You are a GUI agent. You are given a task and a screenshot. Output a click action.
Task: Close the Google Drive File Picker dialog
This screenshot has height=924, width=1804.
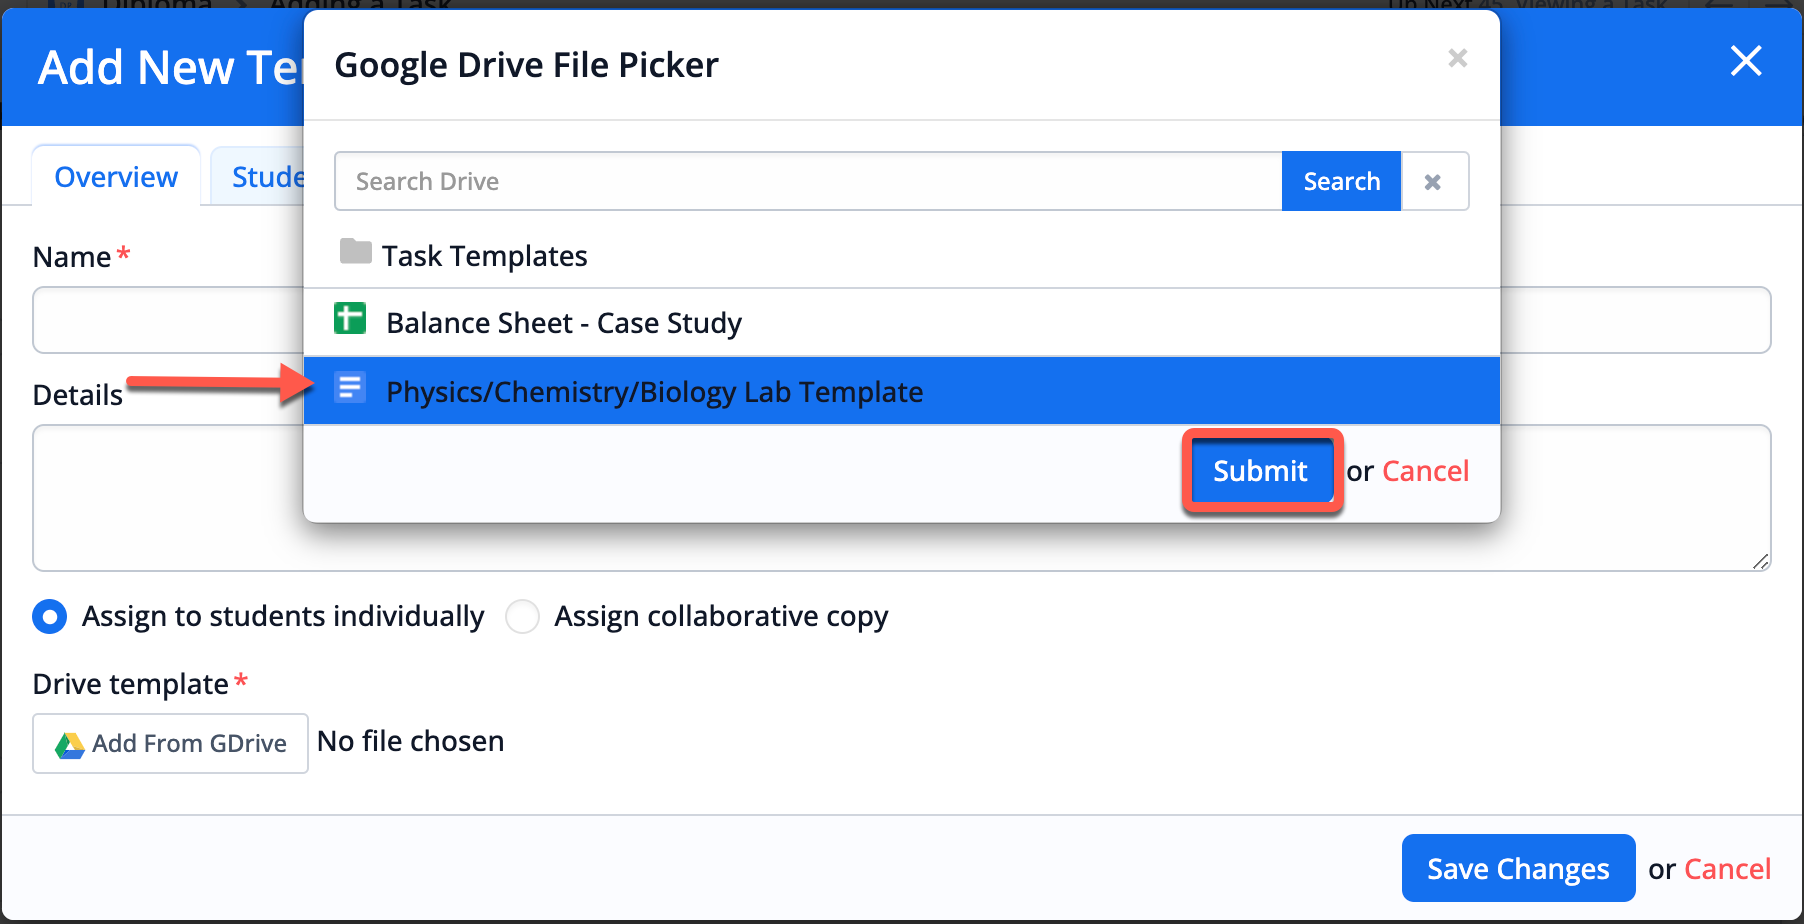1457,59
